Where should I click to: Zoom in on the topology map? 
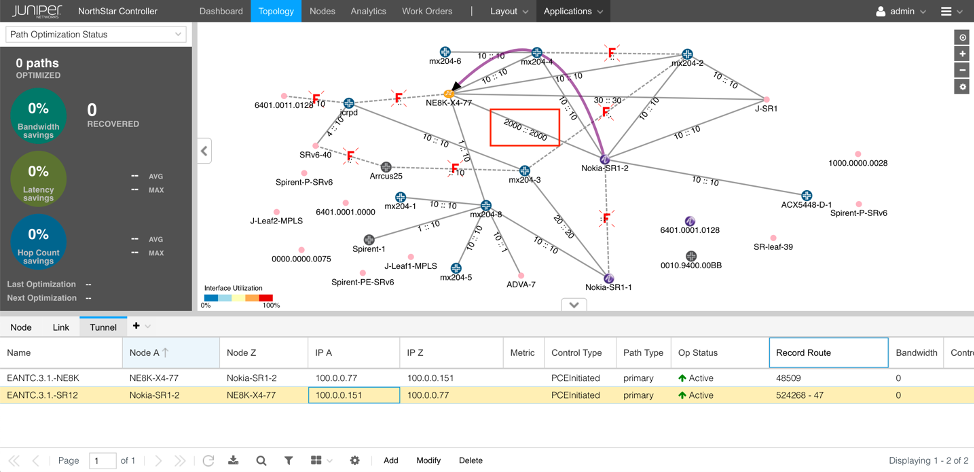pyautogui.click(x=962, y=53)
